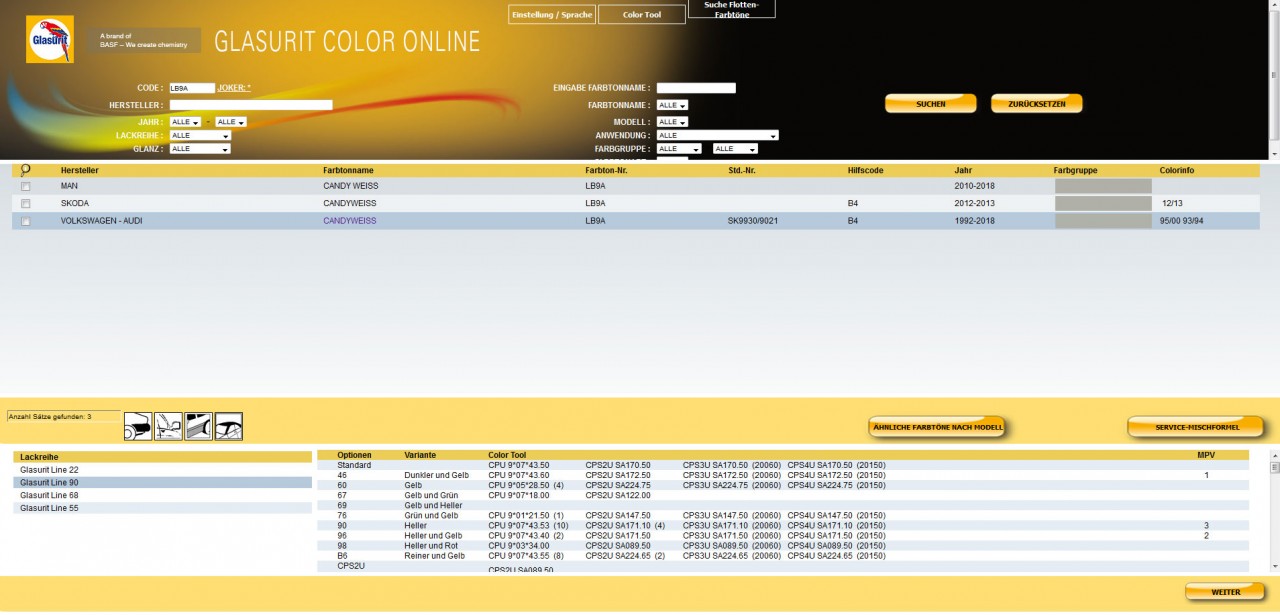
Task: Select the car door sill icon
Action: [199, 426]
